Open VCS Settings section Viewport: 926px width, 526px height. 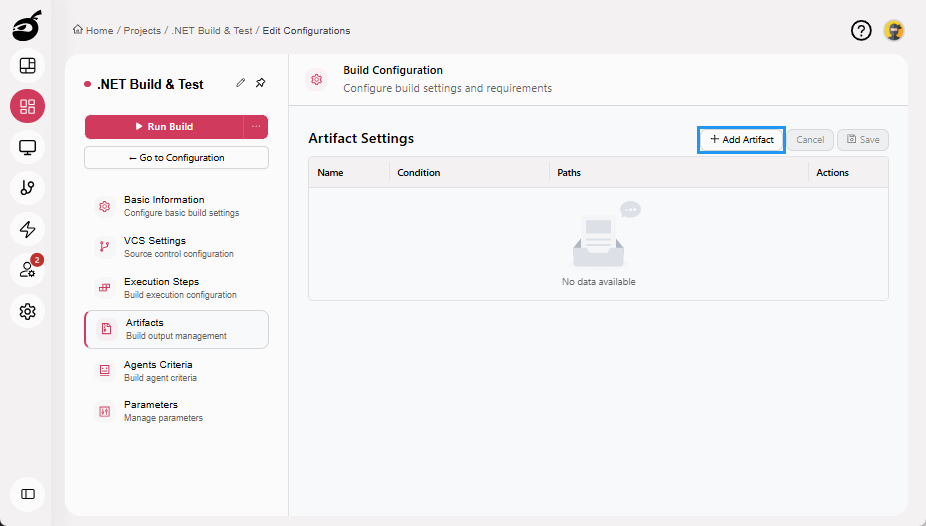point(177,247)
